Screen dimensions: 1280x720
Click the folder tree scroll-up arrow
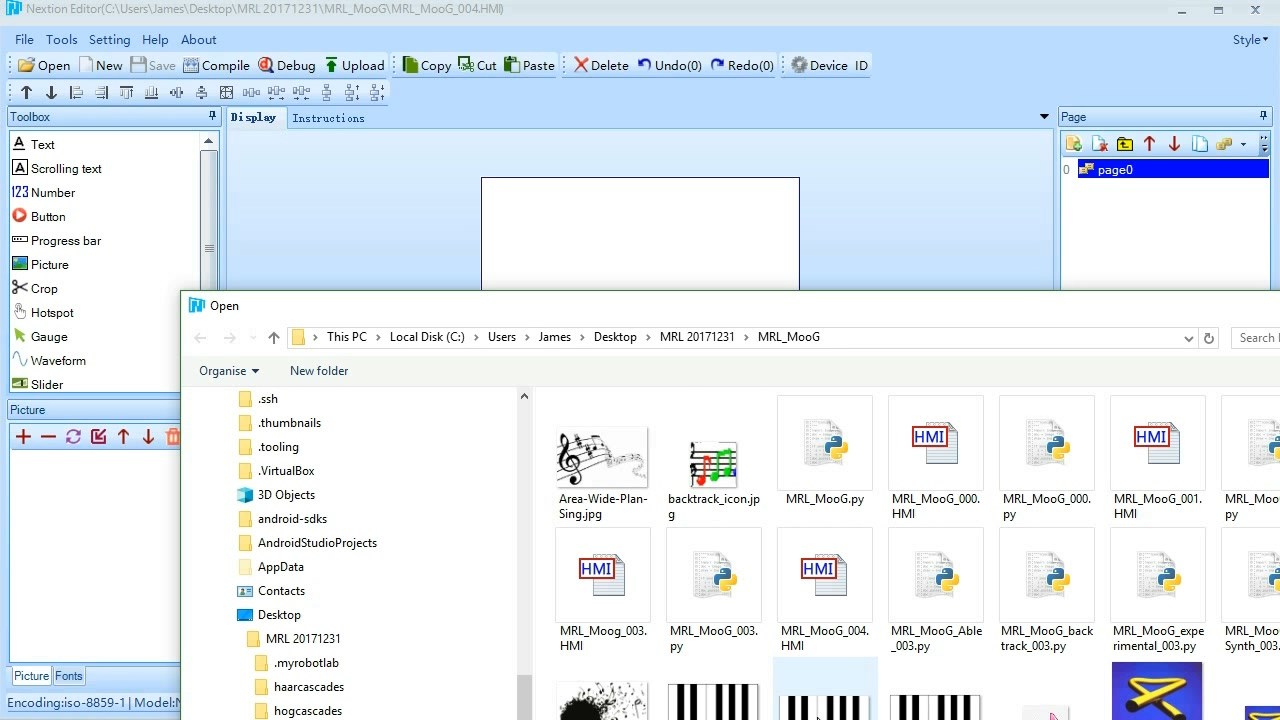coord(524,397)
